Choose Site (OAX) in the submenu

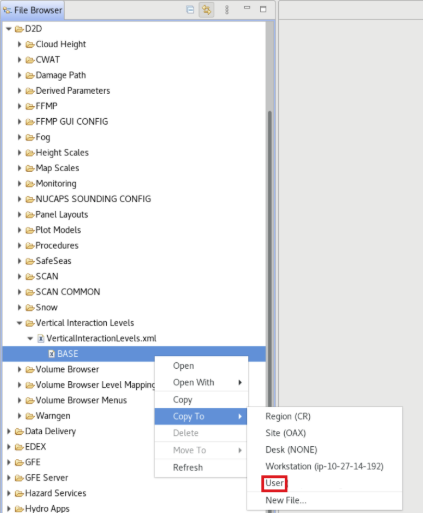286,433
